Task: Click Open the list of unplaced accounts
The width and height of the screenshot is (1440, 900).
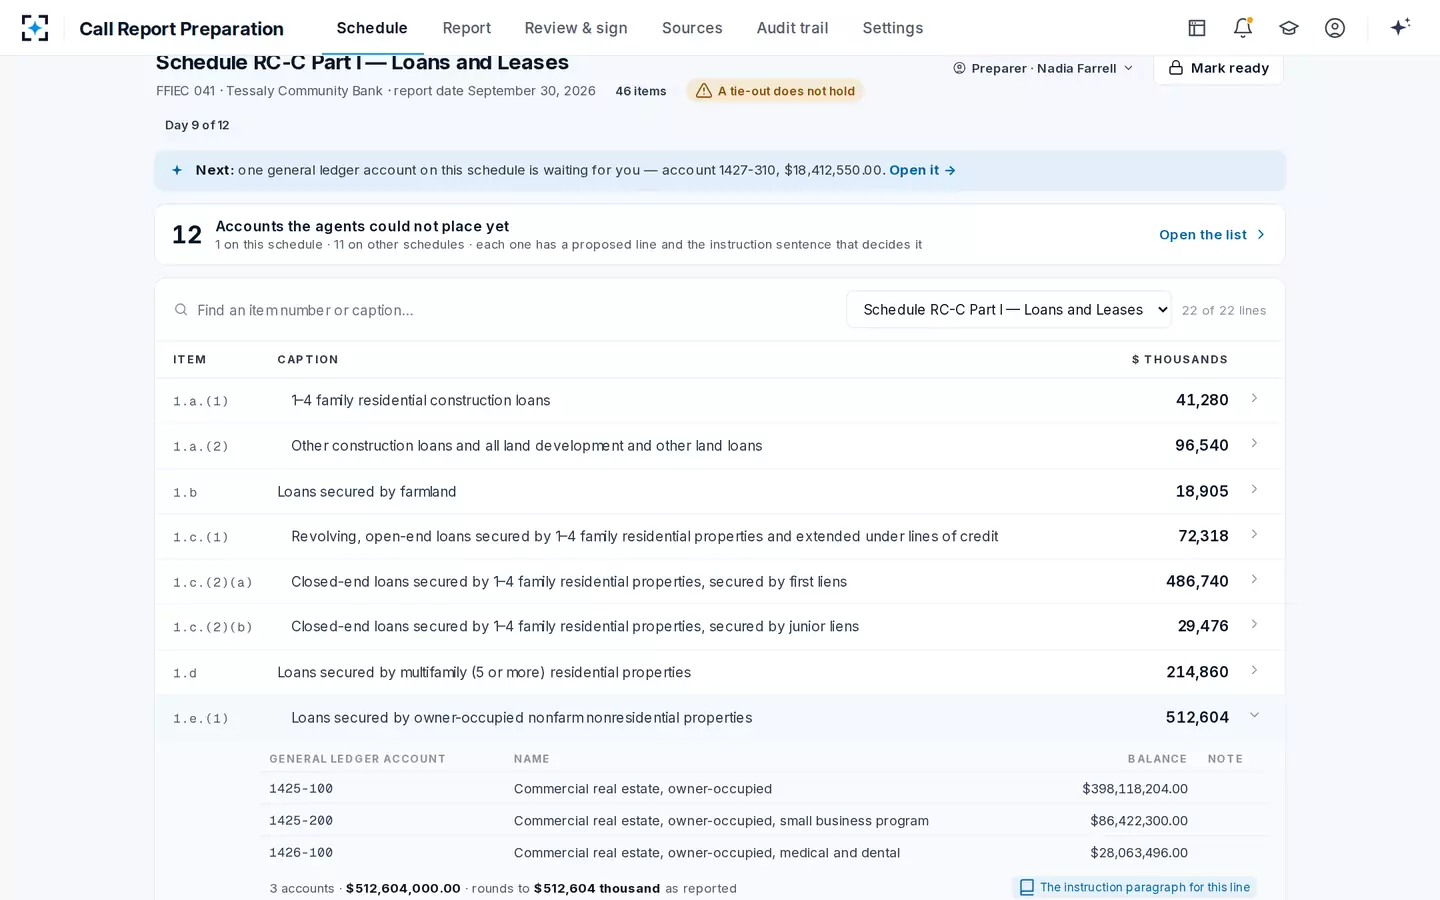Action: click(x=1212, y=235)
